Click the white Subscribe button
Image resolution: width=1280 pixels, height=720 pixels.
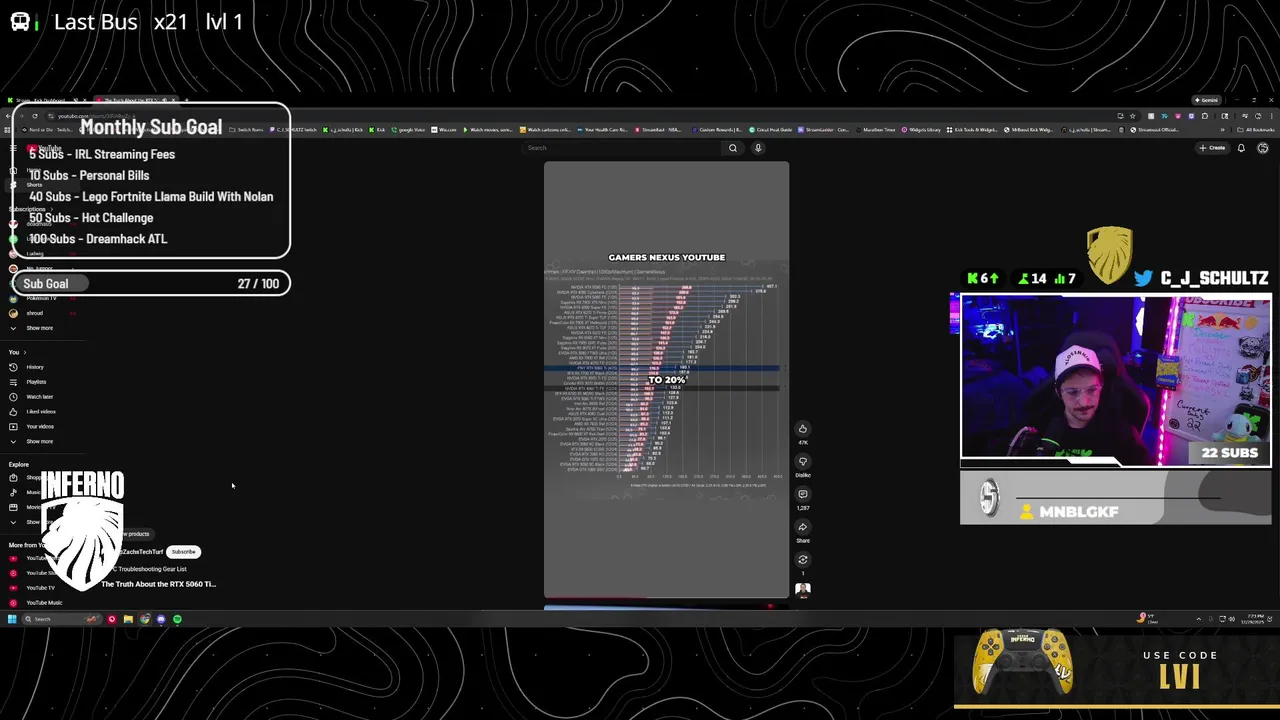(x=184, y=552)
